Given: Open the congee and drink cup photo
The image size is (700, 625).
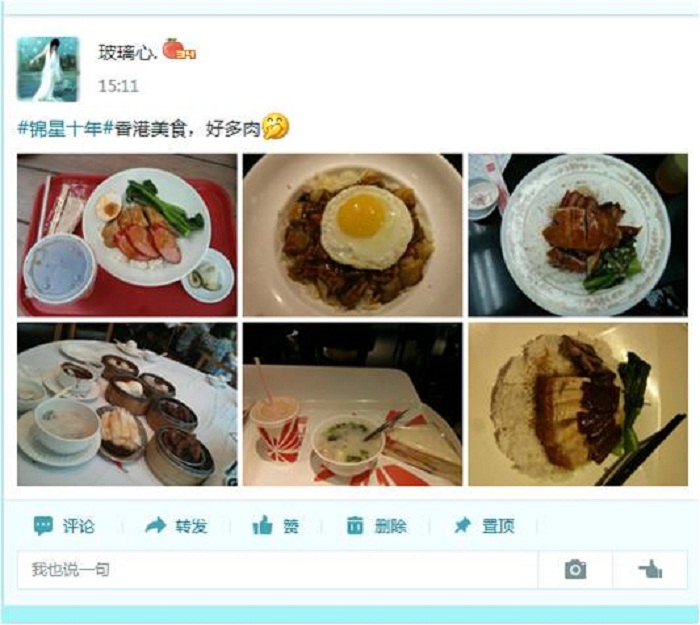Looking at the screenshot, I should pyautogui.click(x=353, y=404).
